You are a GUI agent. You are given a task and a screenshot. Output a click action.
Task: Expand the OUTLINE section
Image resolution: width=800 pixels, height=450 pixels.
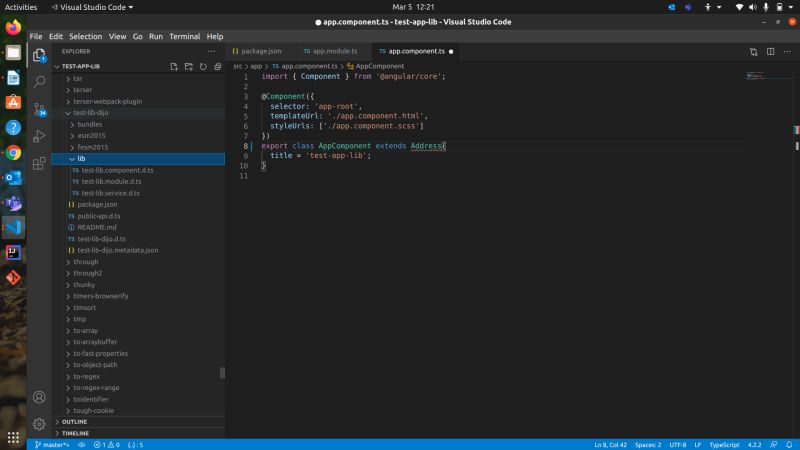tap(74, 422)
